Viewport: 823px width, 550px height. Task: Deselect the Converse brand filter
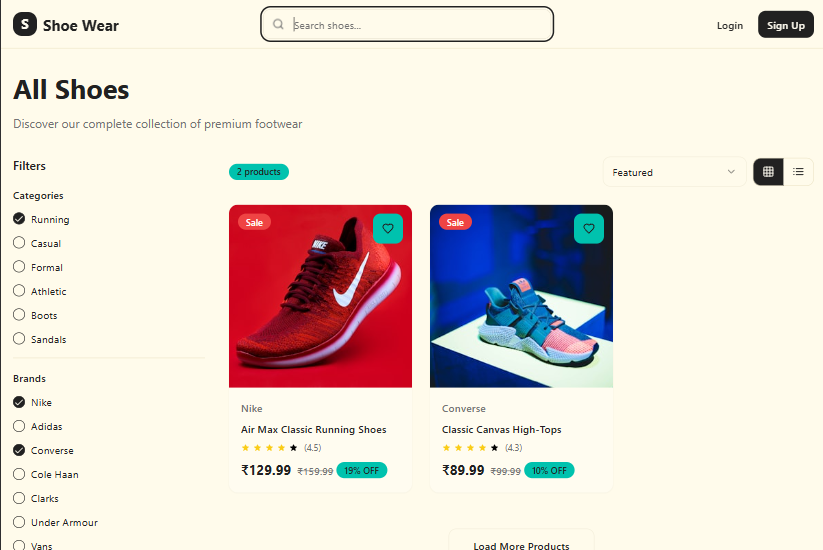pos(19,450)
